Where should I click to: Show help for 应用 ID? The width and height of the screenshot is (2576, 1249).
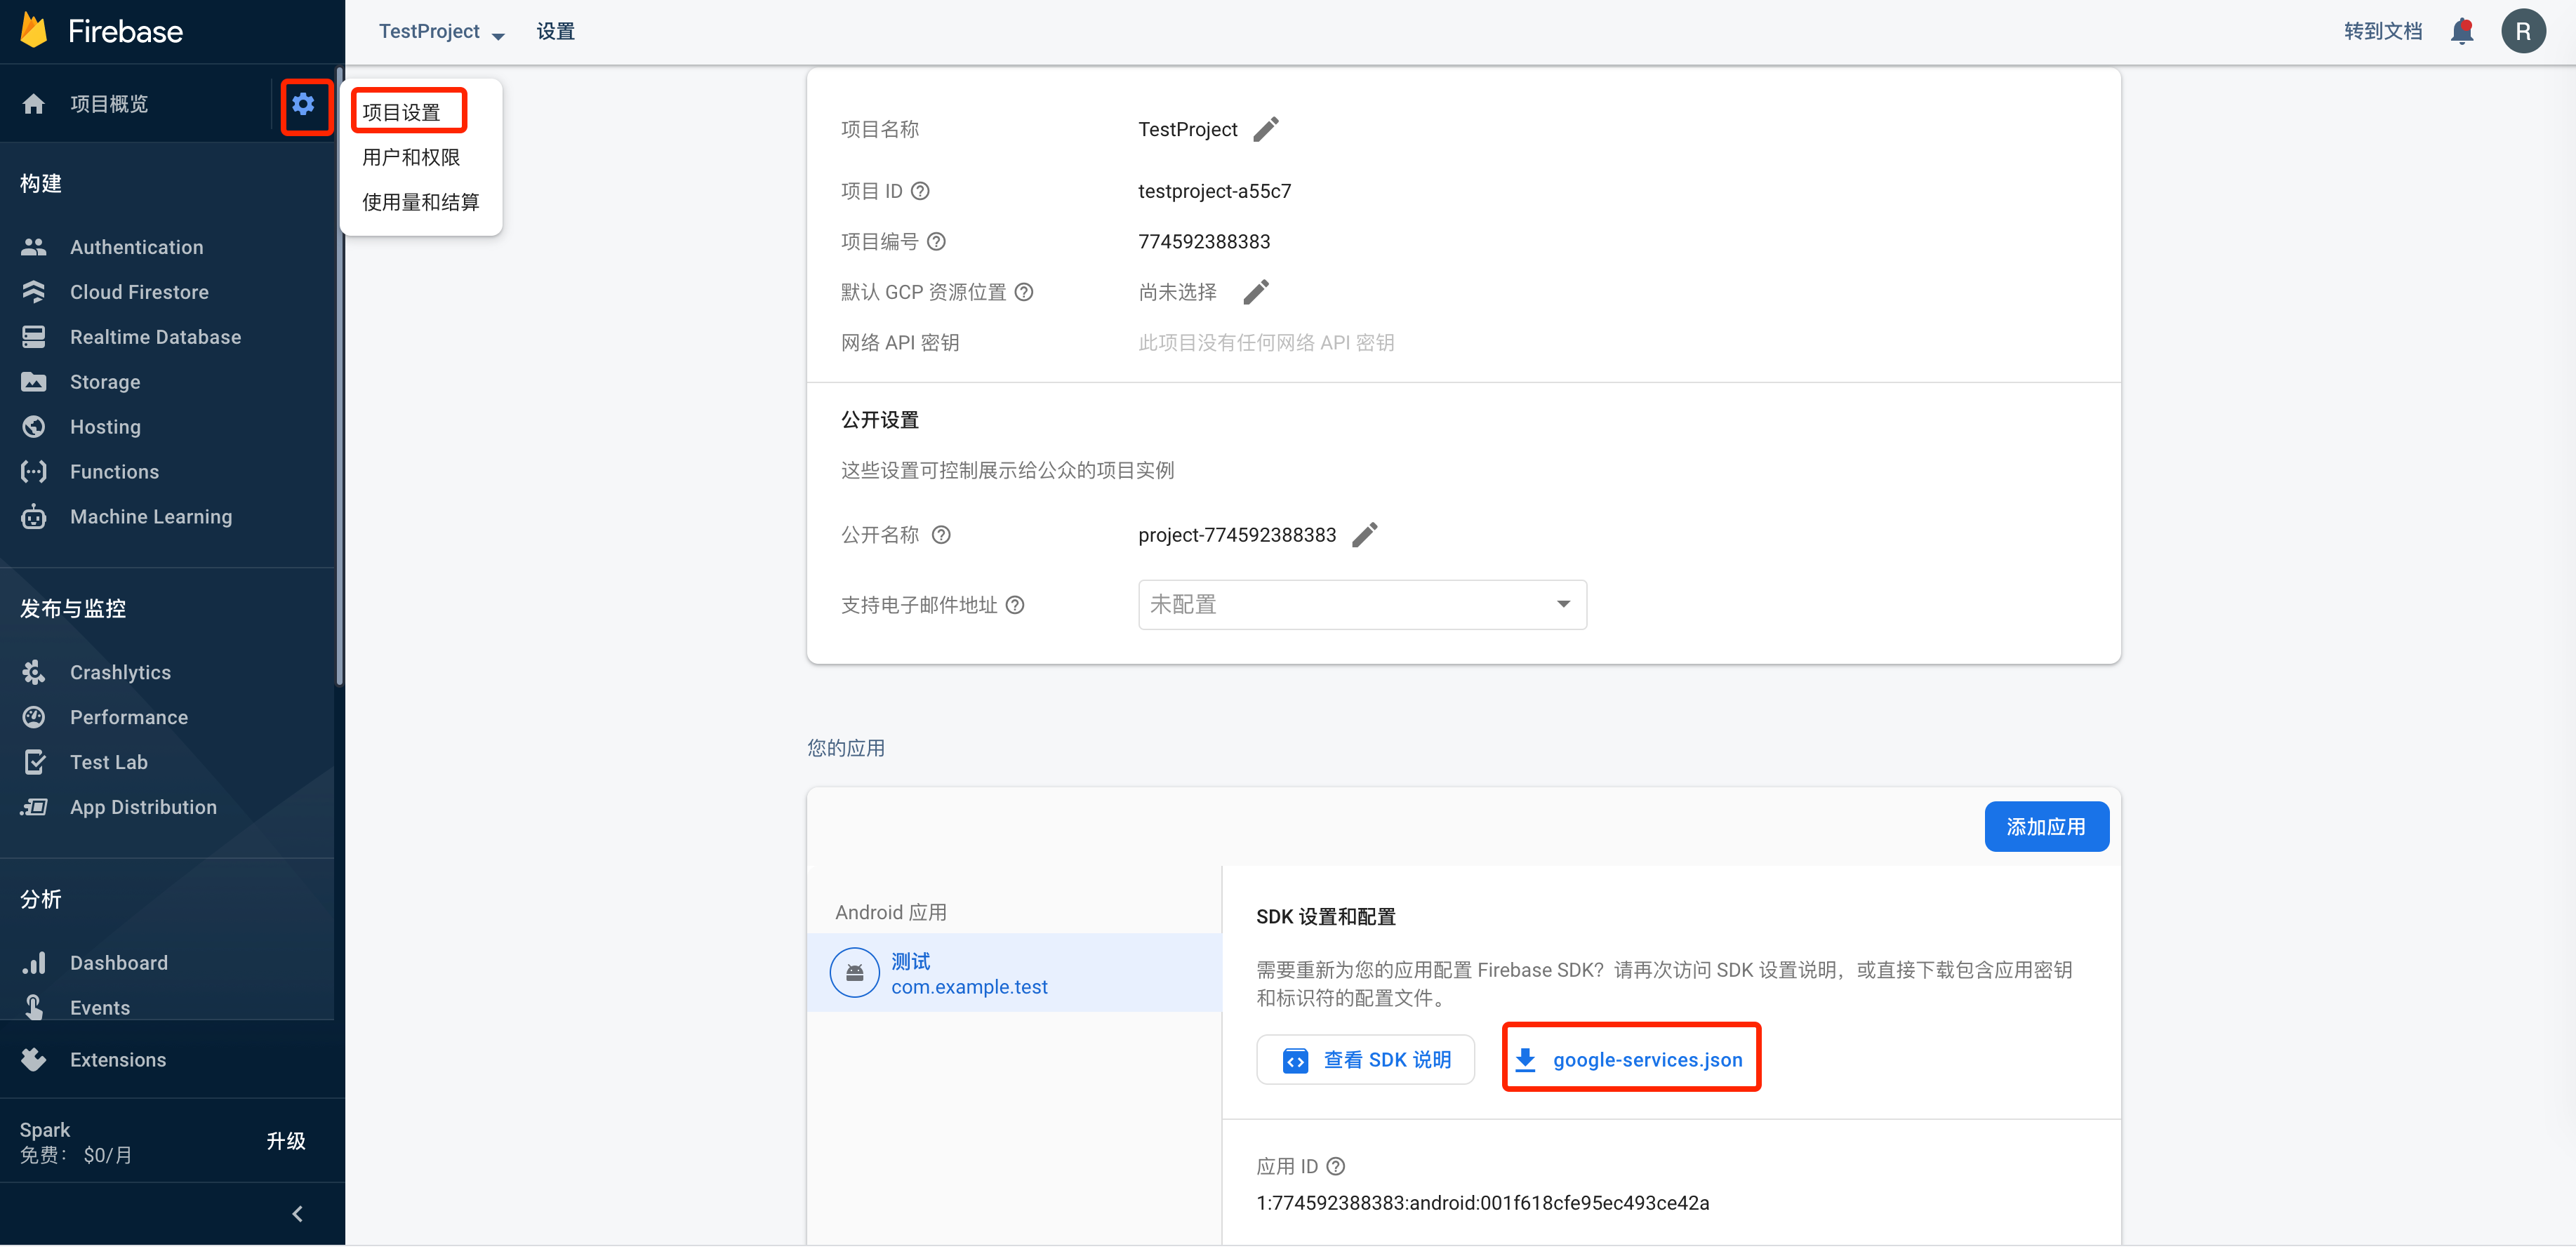tap(1336, 1166)
